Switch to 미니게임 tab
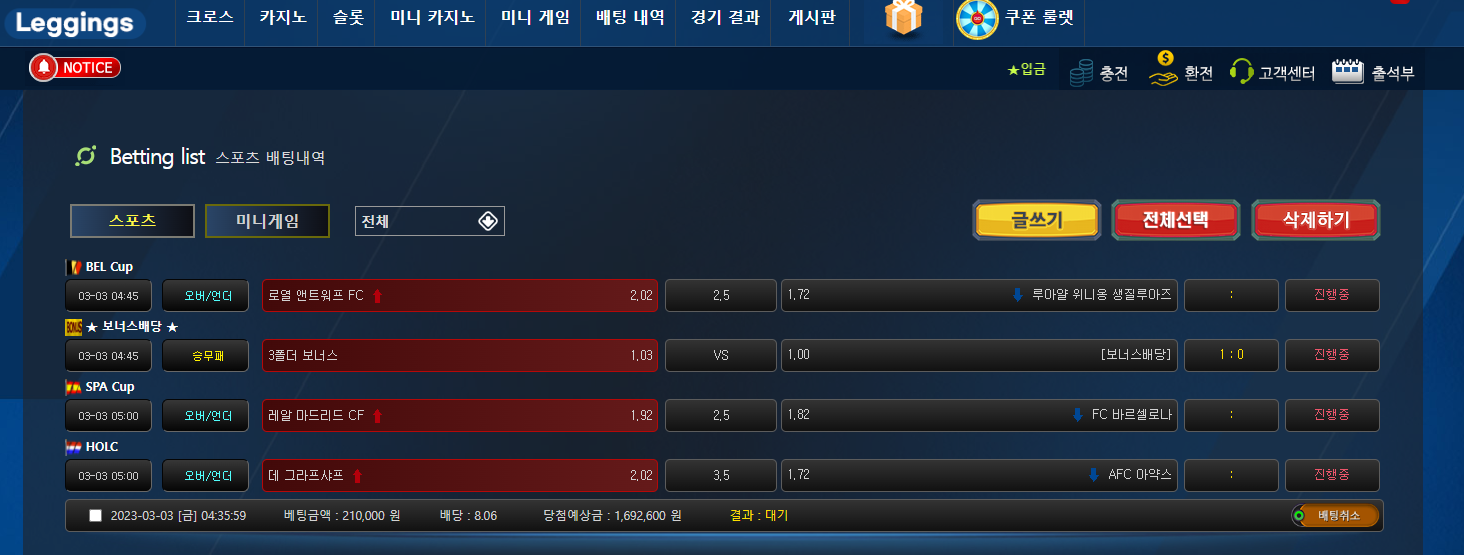 point(267,221)
